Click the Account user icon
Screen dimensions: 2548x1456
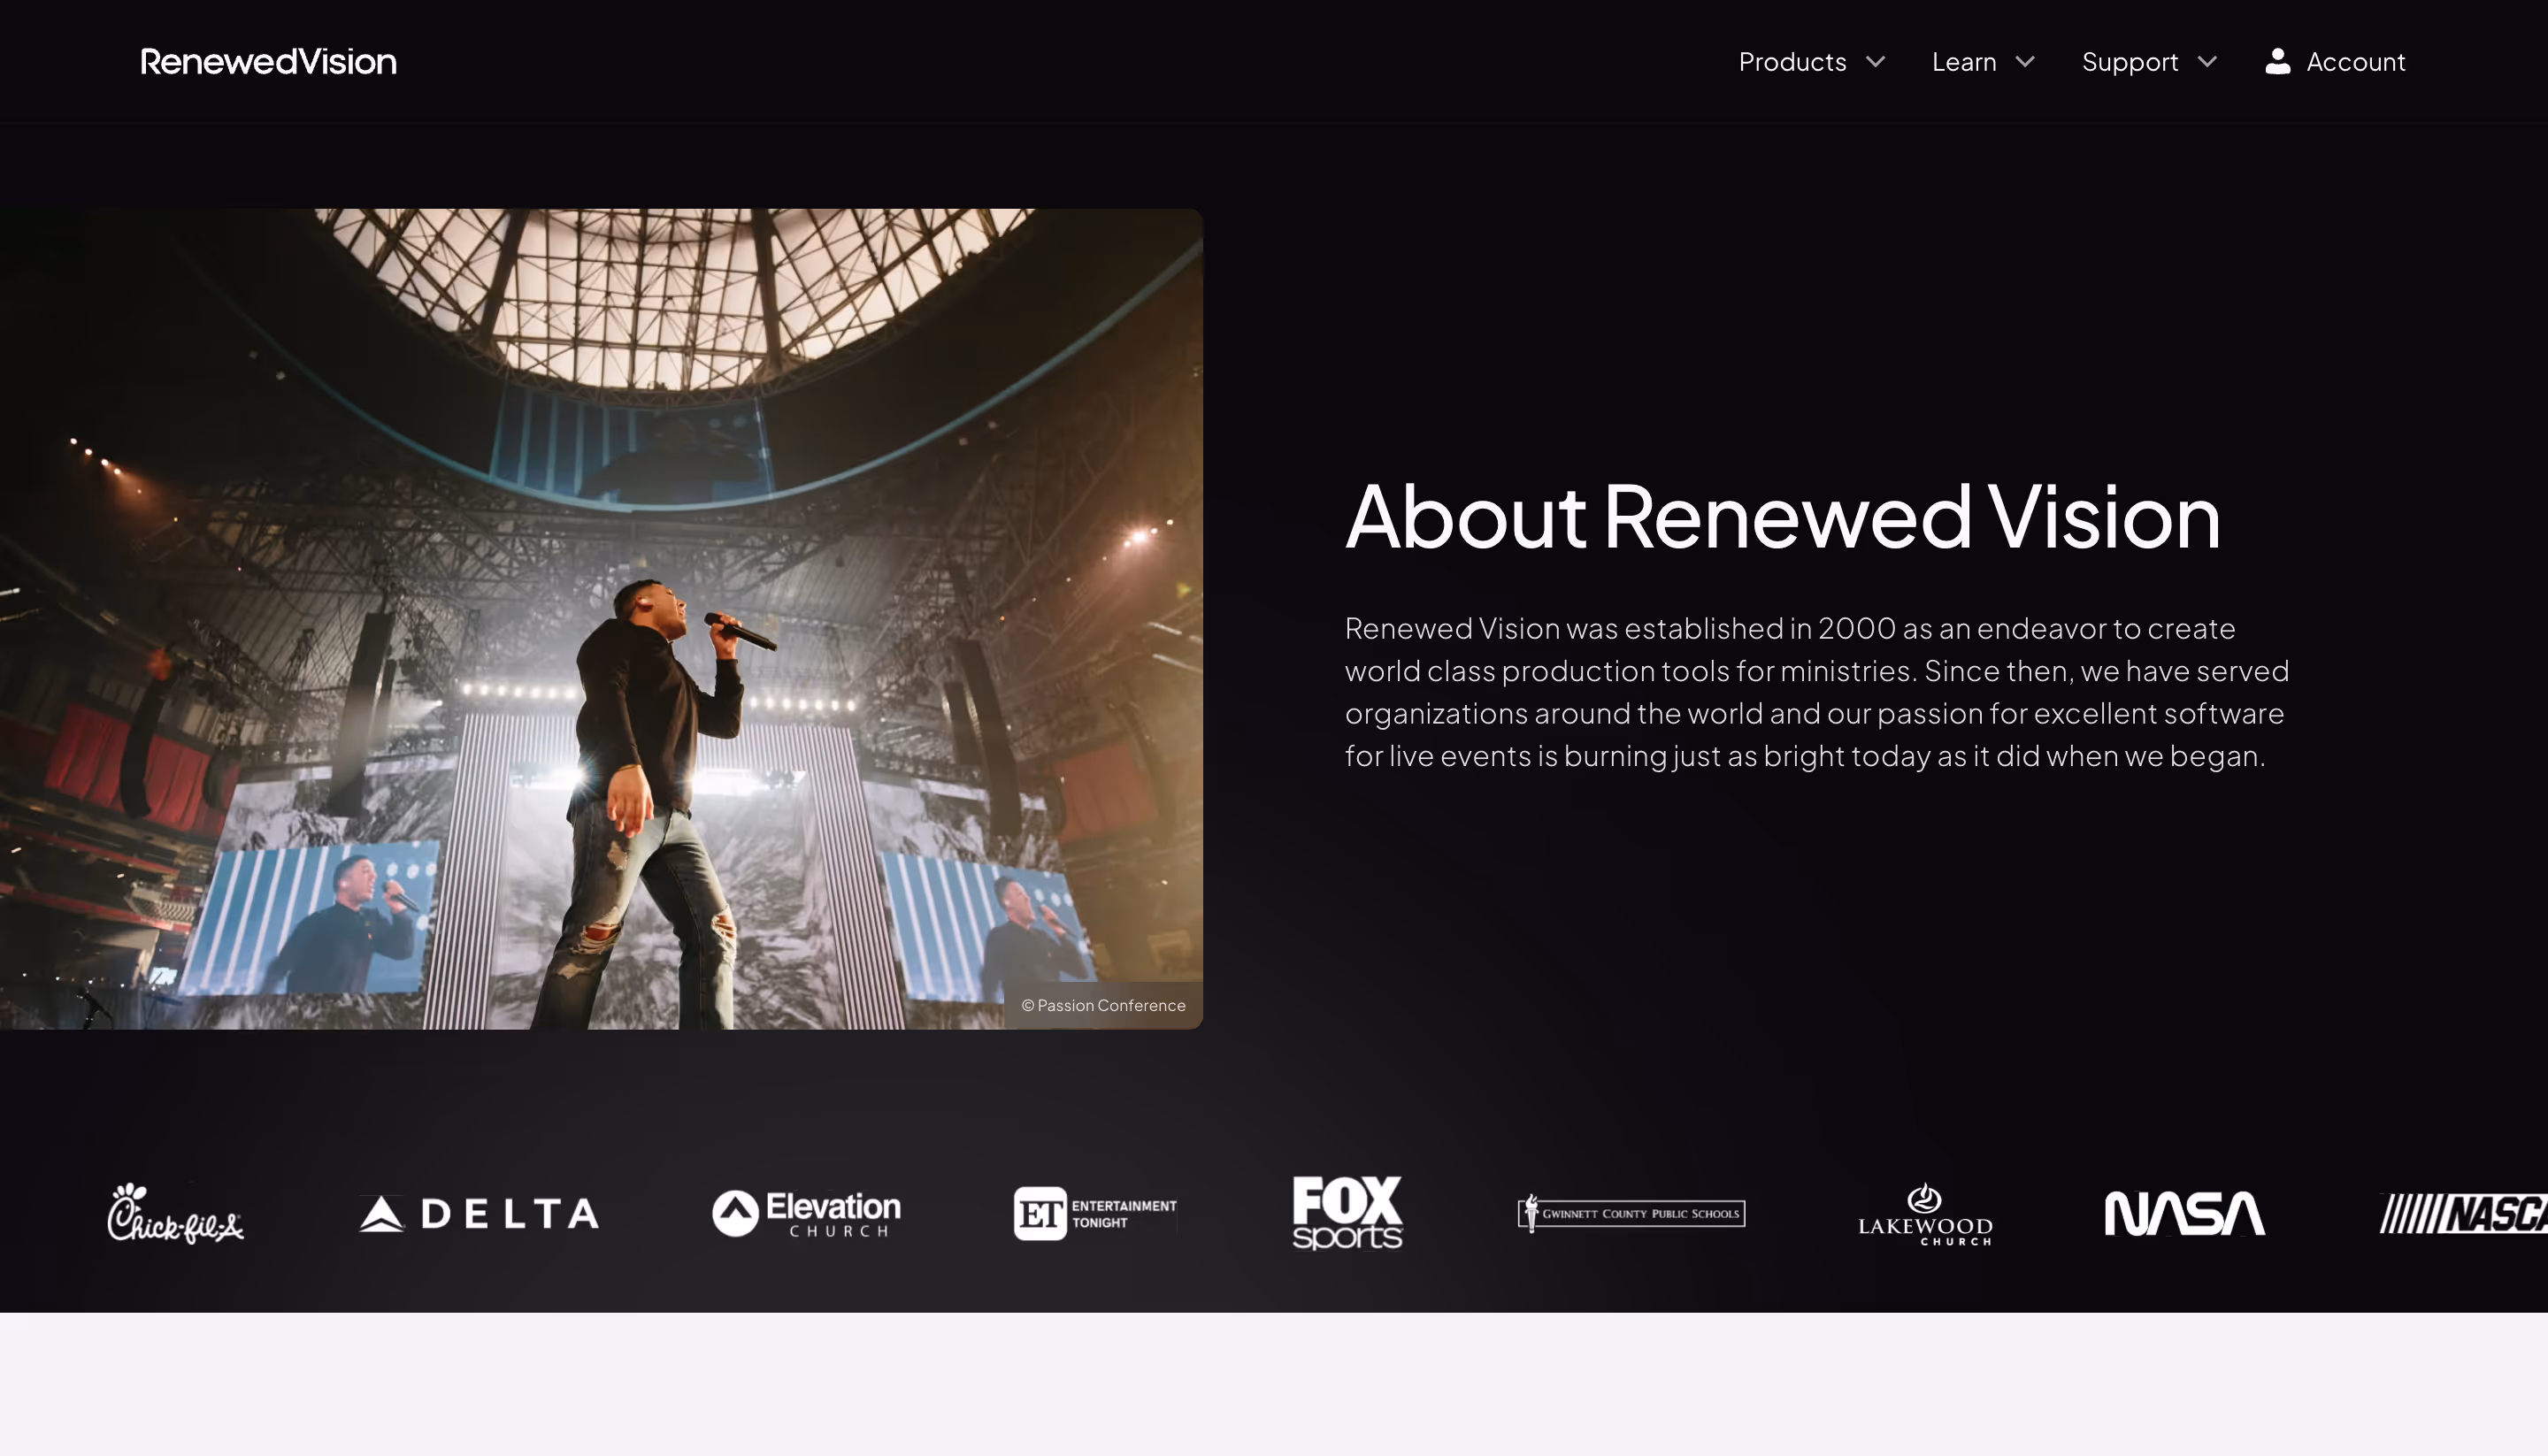2277,62
